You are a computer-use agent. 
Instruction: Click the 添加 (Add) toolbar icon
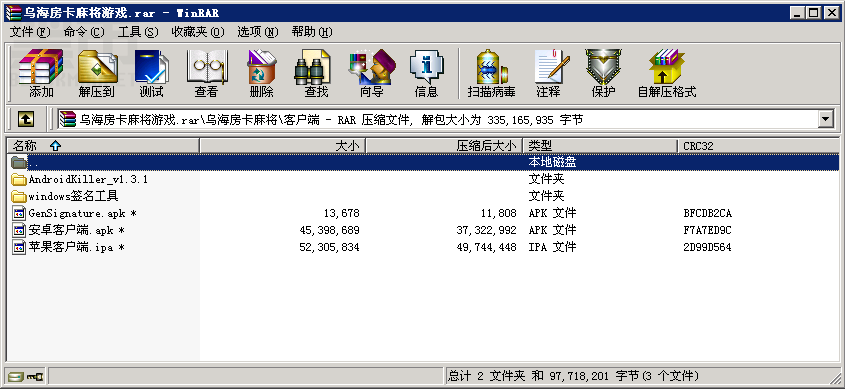pos(41,73)
